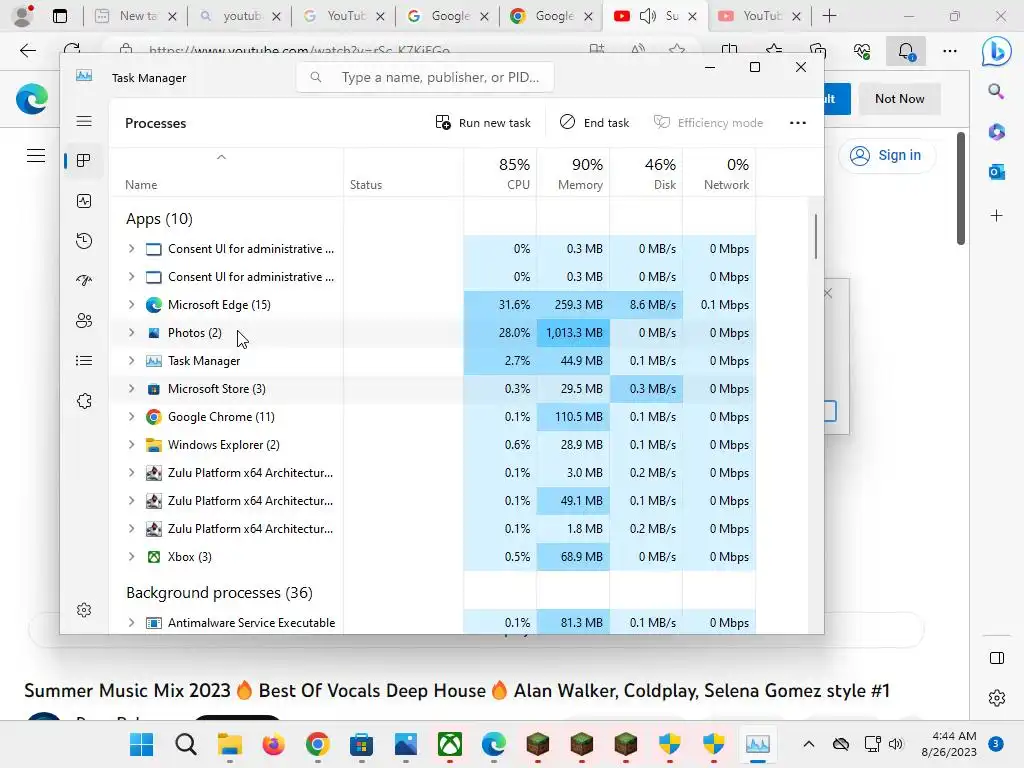Sort processes by Memory column

573,173
